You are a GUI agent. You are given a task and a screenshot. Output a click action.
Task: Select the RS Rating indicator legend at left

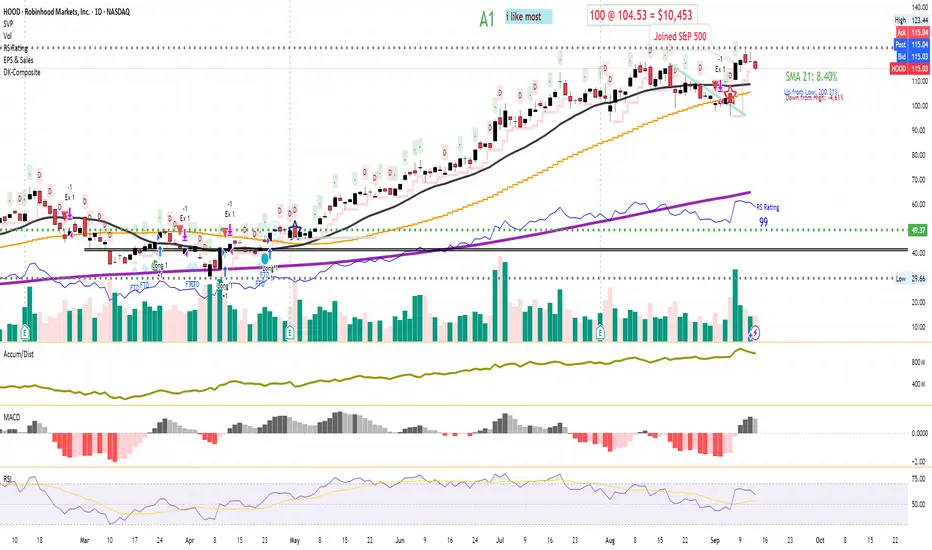[x=15, y=48]
